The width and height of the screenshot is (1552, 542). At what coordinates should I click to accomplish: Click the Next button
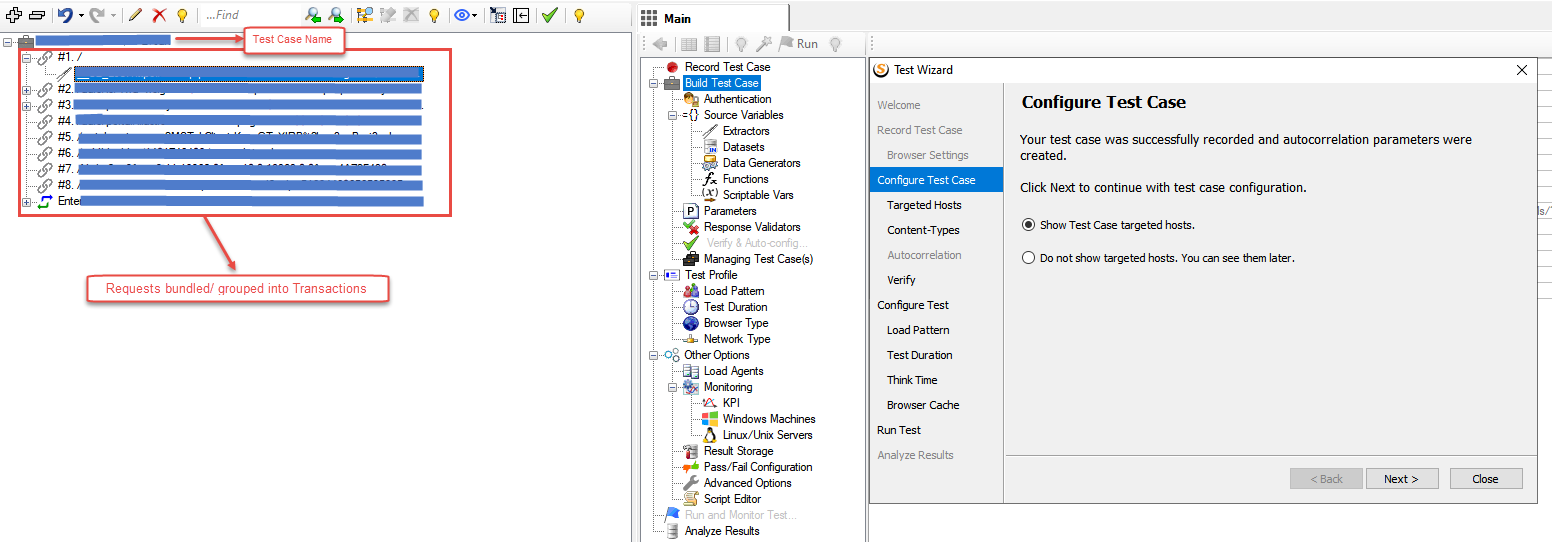pos(1401,479)
